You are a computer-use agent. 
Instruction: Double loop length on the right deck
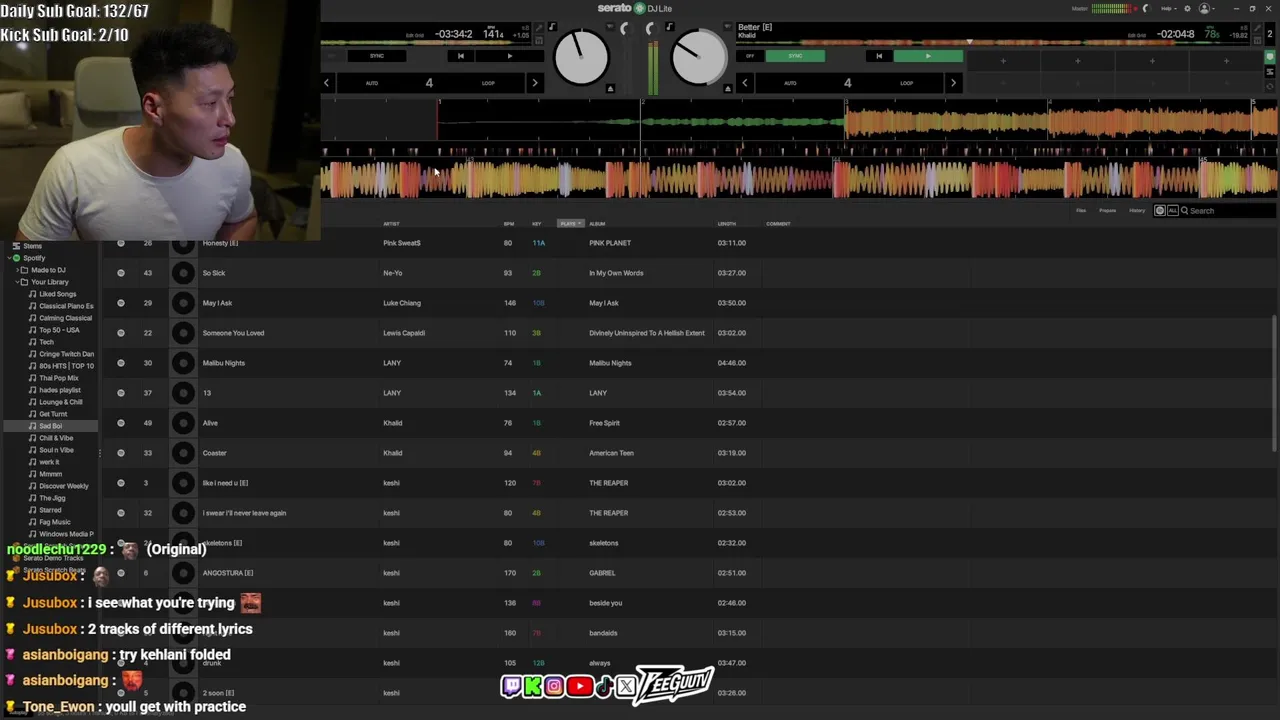coord(952,83)
